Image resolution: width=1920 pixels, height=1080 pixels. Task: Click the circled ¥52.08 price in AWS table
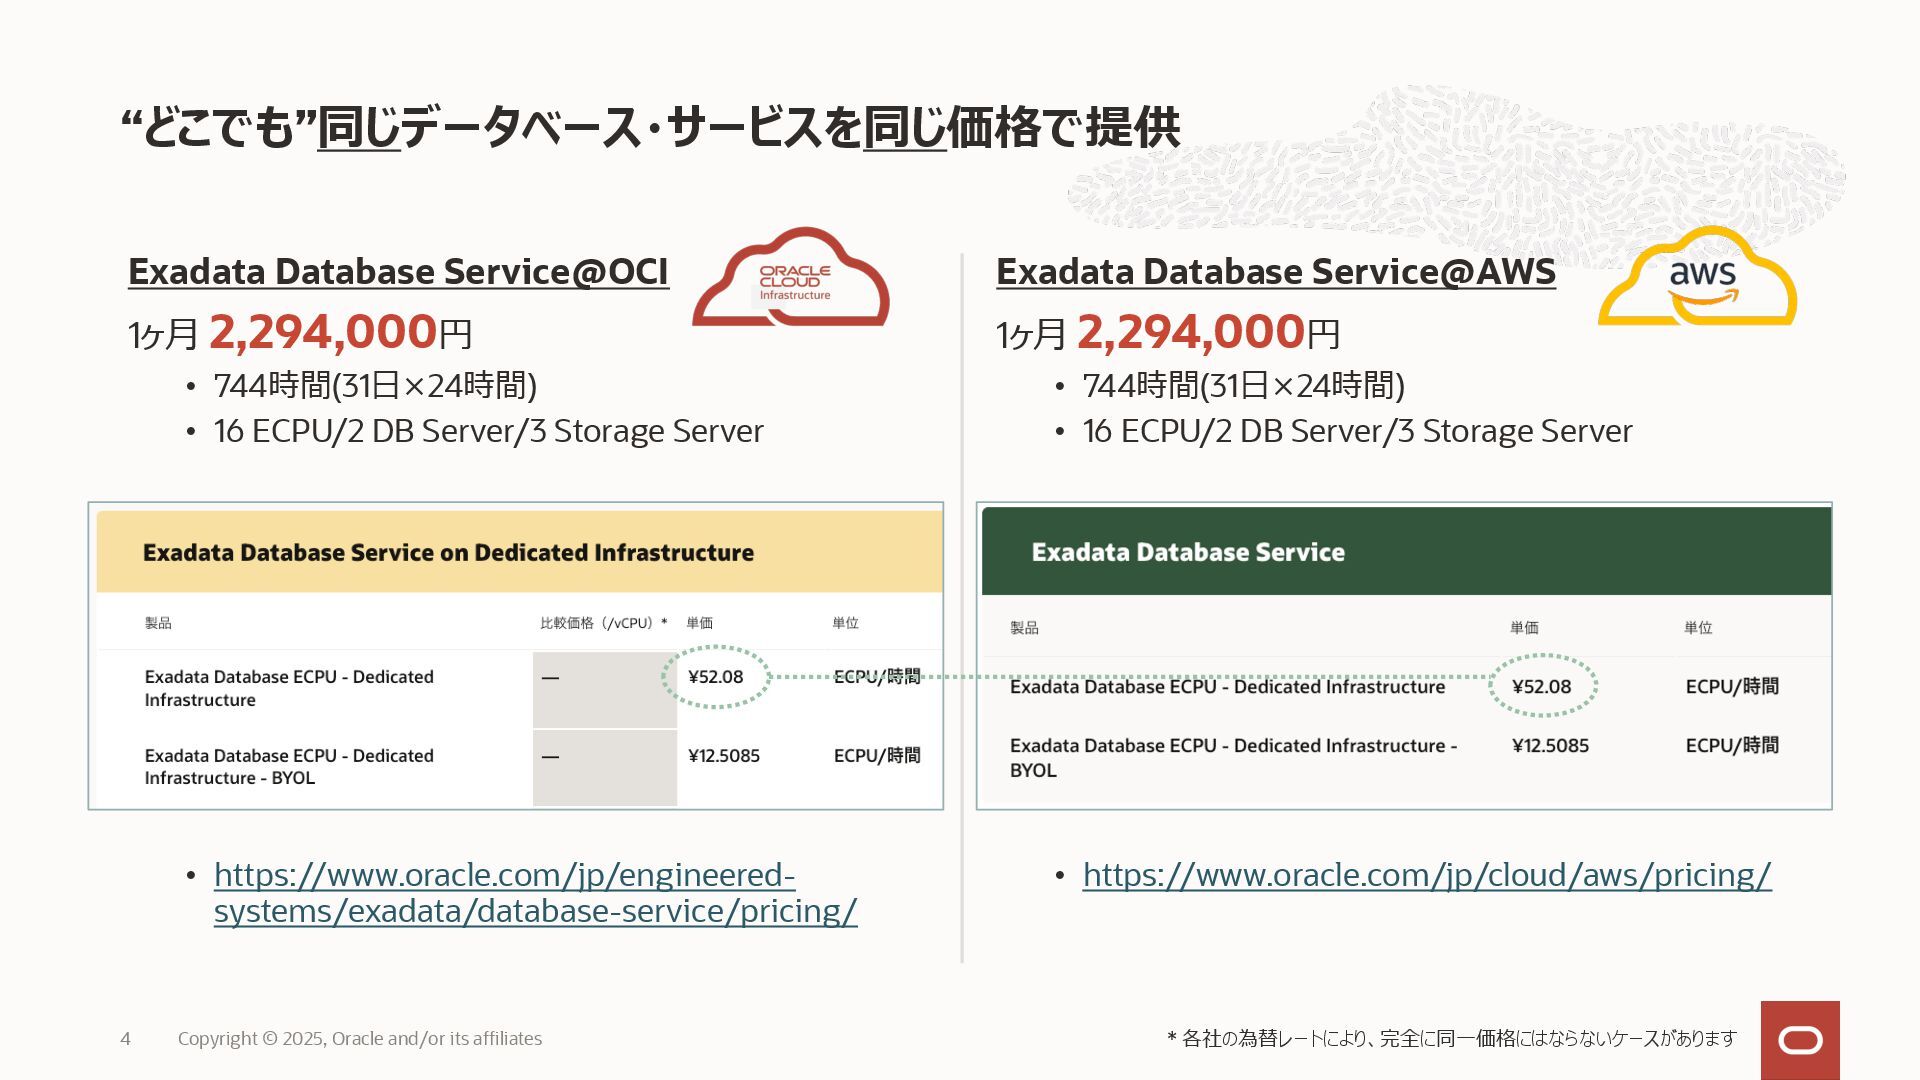1541,687
